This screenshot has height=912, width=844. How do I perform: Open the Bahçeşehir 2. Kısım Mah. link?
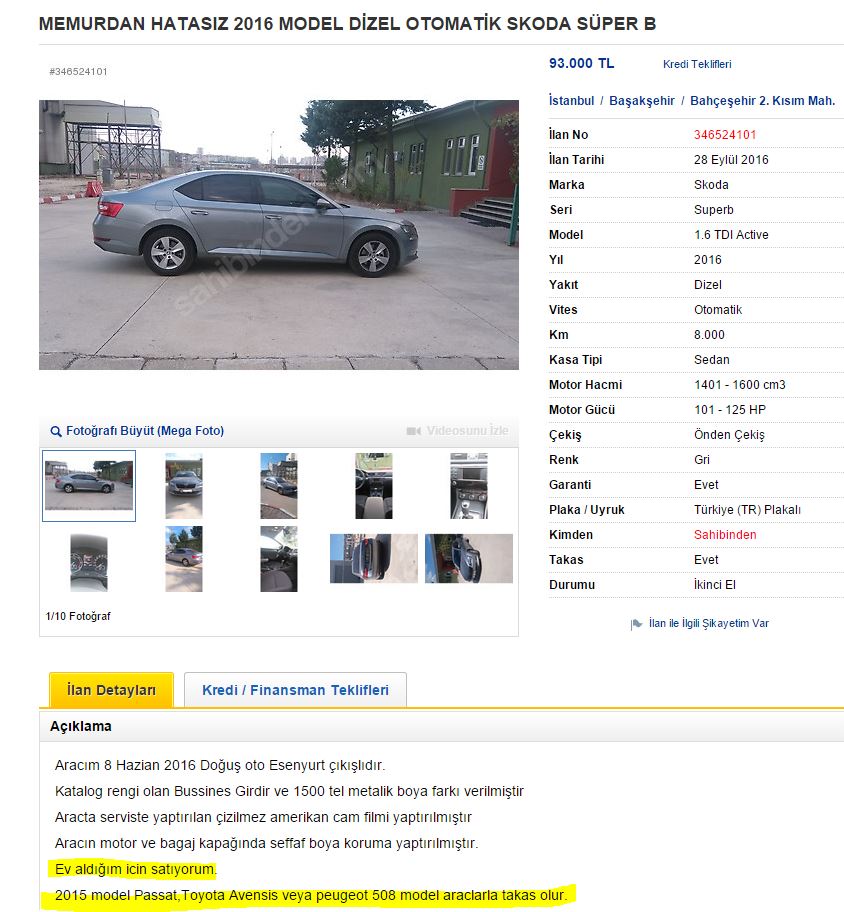tap(763, 101)
